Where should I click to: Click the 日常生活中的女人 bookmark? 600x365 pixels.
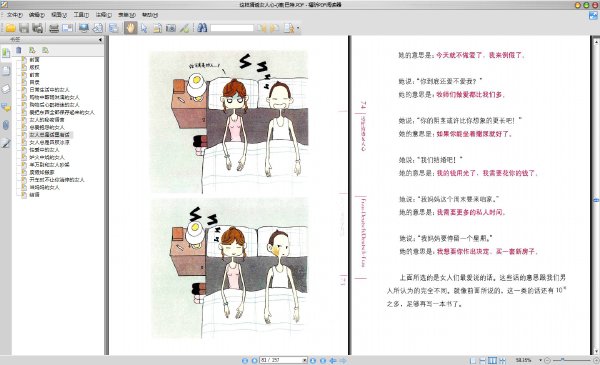click(49, 90)
